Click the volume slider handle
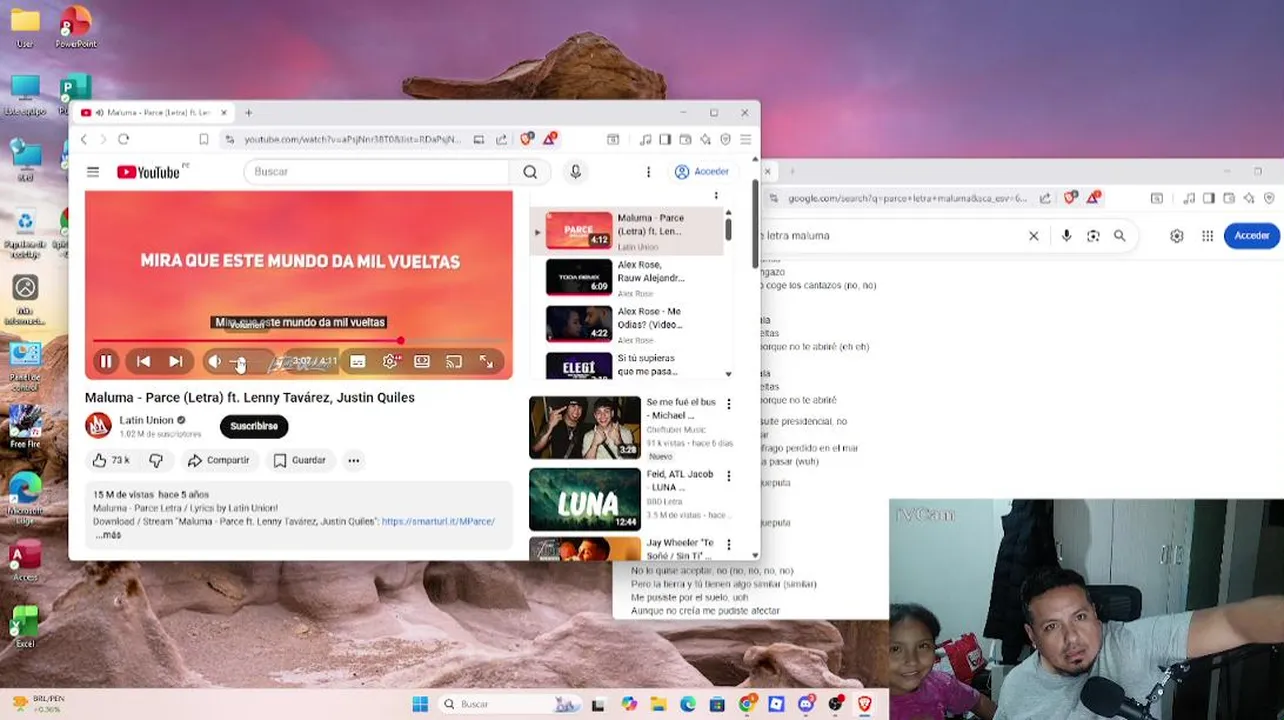Image resolution: width=1284 pixels, height=720 pixels. coord(239,362)
